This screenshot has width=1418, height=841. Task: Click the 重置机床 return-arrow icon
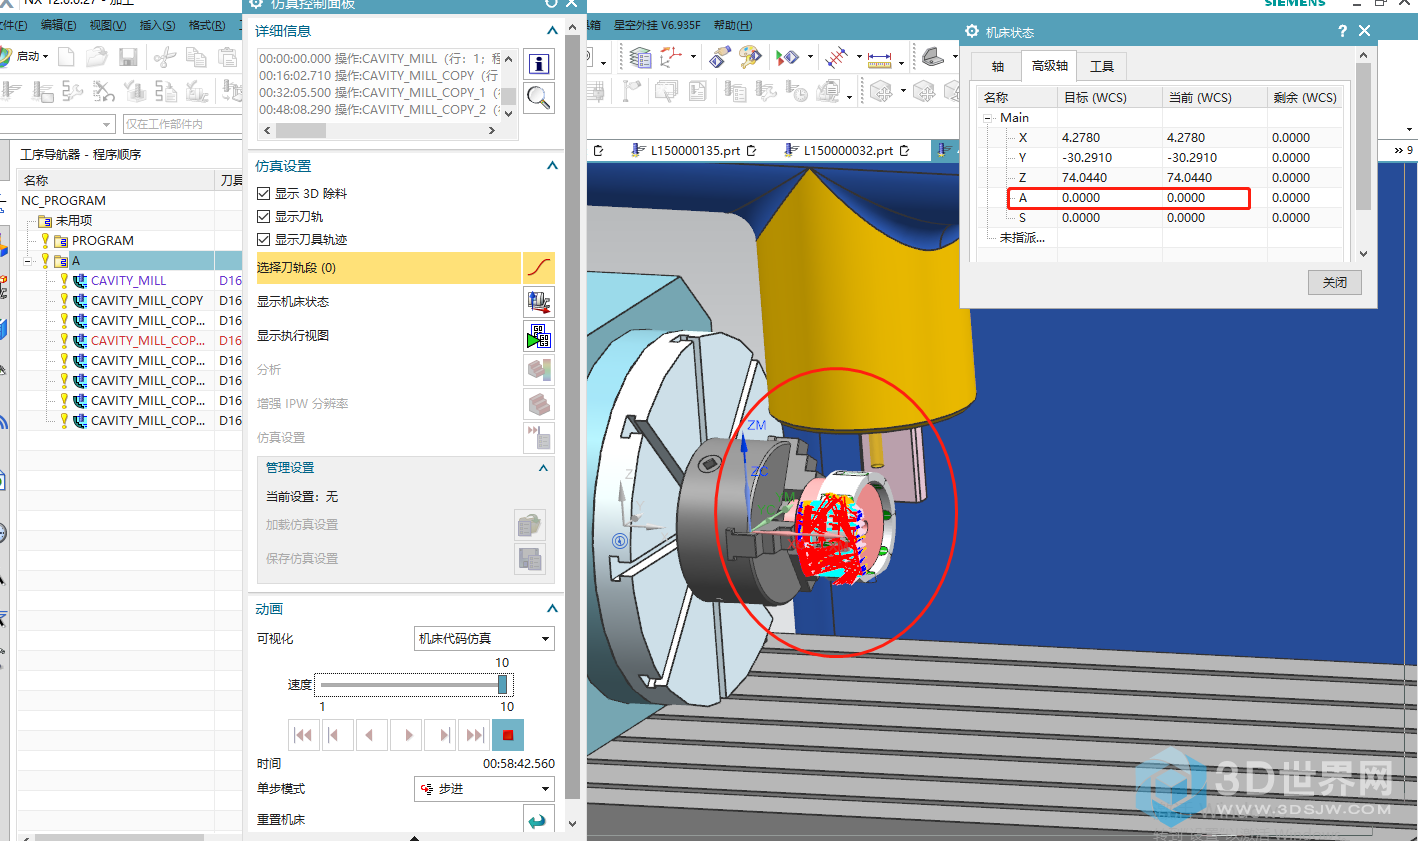pos(538,821)
